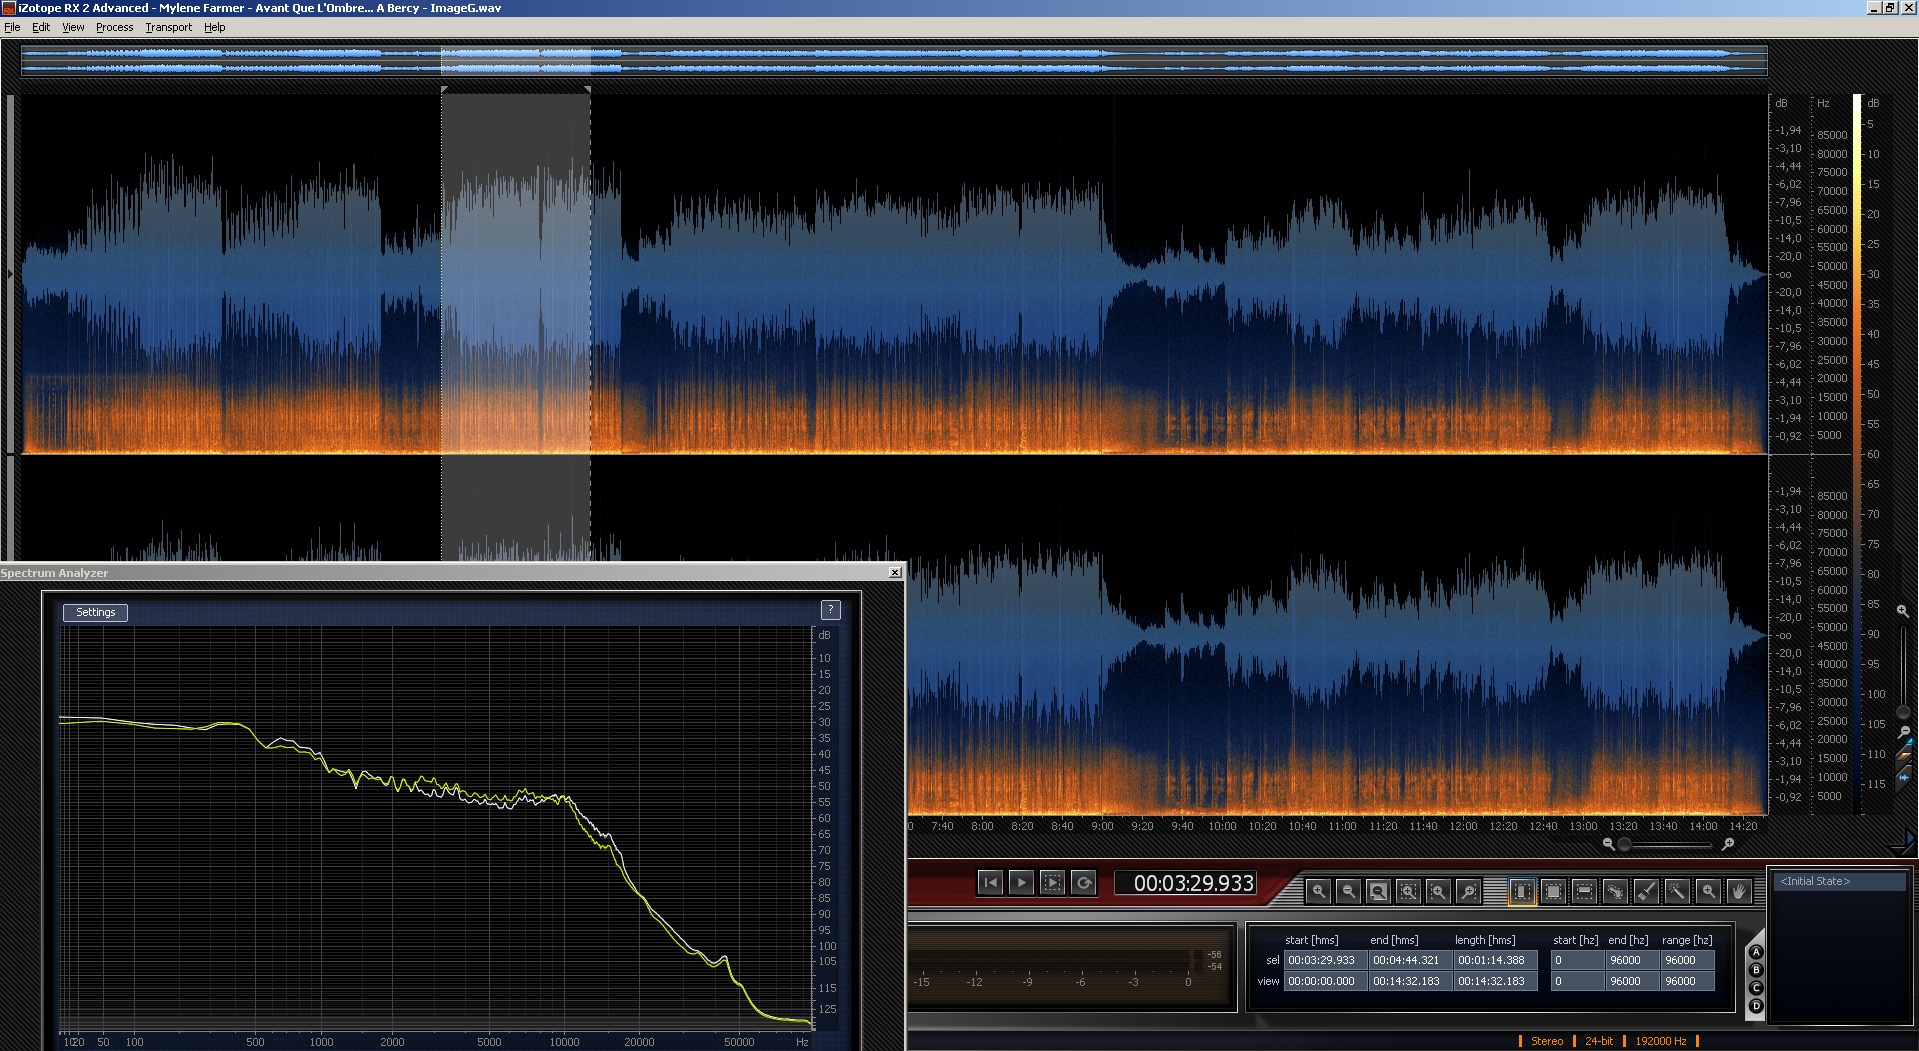1919x1051 pixels.
Task: Click the blue arrows side button under vertical zoom
Action: (1903, 777)
